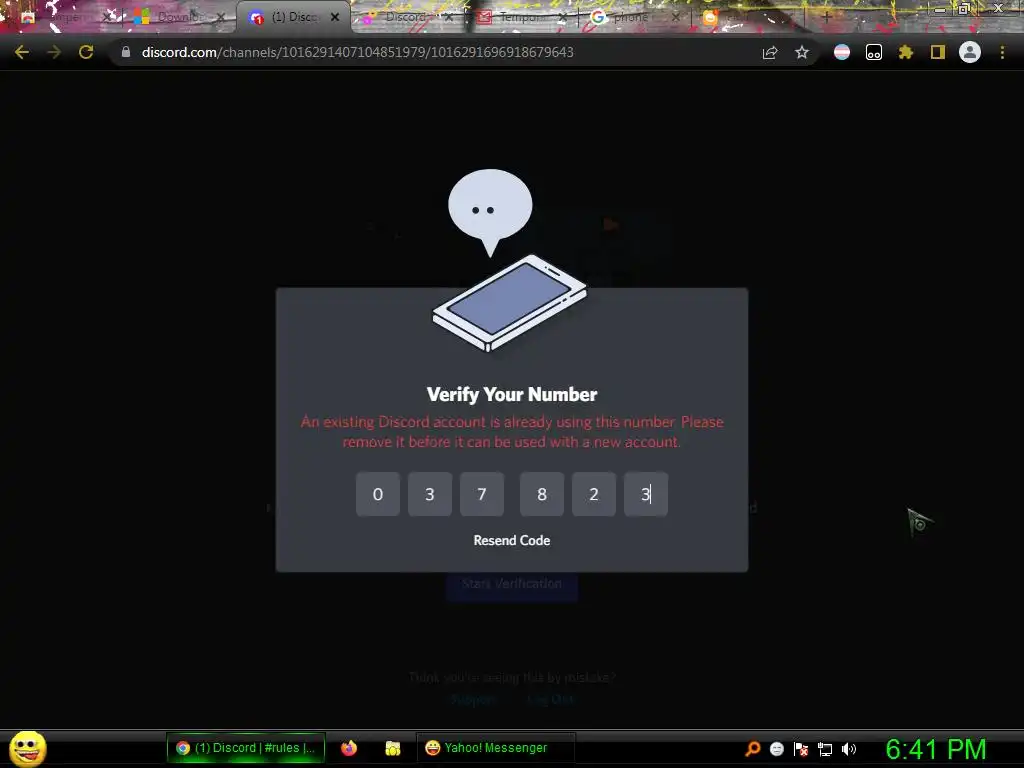Click the dimmed Start Verification button
Screen dimensions: 1024x768
click(x=512, y=584)
